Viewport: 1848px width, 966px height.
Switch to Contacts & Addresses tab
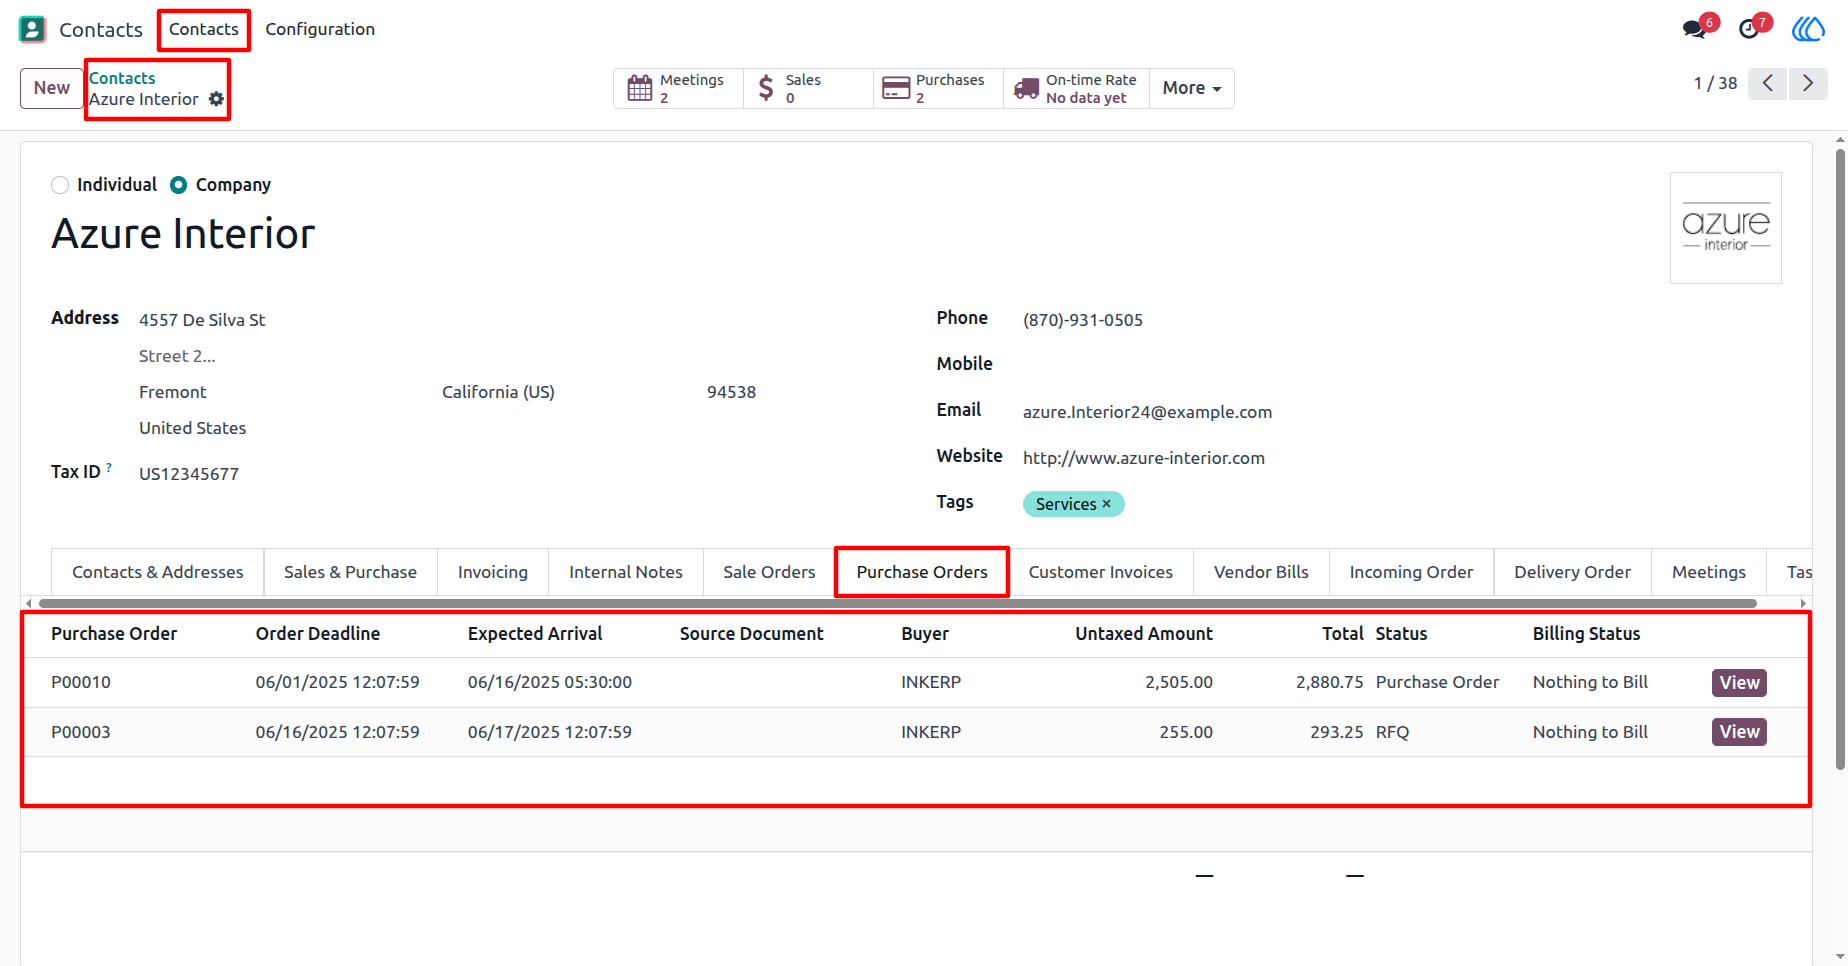tap(158, 572)
